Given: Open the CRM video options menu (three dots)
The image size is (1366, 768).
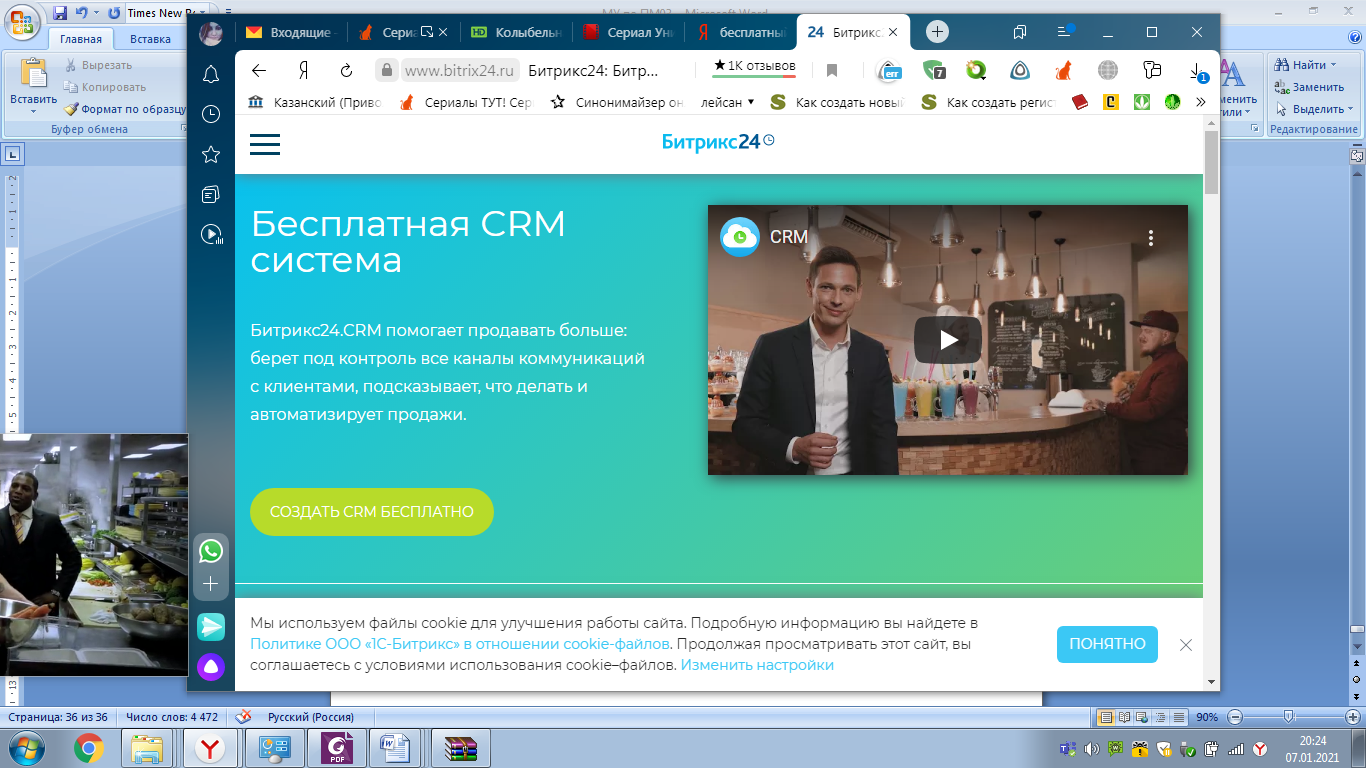Looking at the screenshot, I should click(x=1151, y=238).
